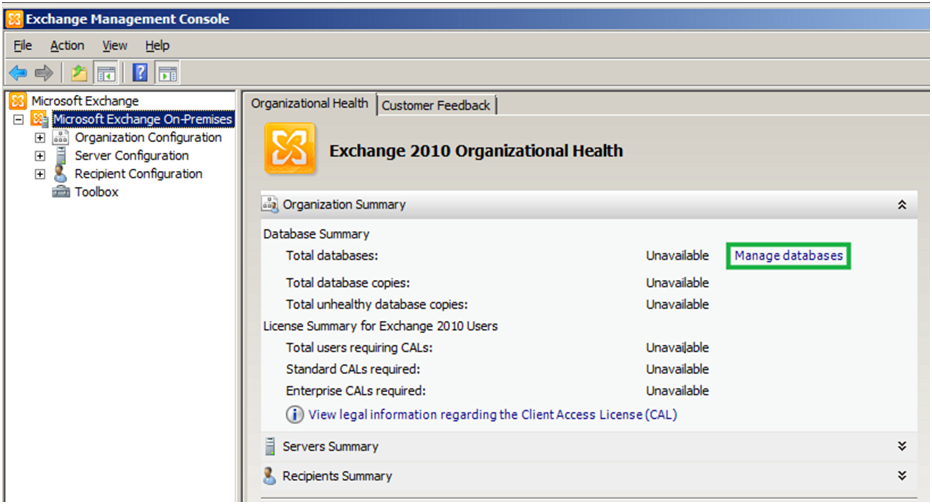Click the large orange Exchange 2010 logo

click(x=289, y=149)
